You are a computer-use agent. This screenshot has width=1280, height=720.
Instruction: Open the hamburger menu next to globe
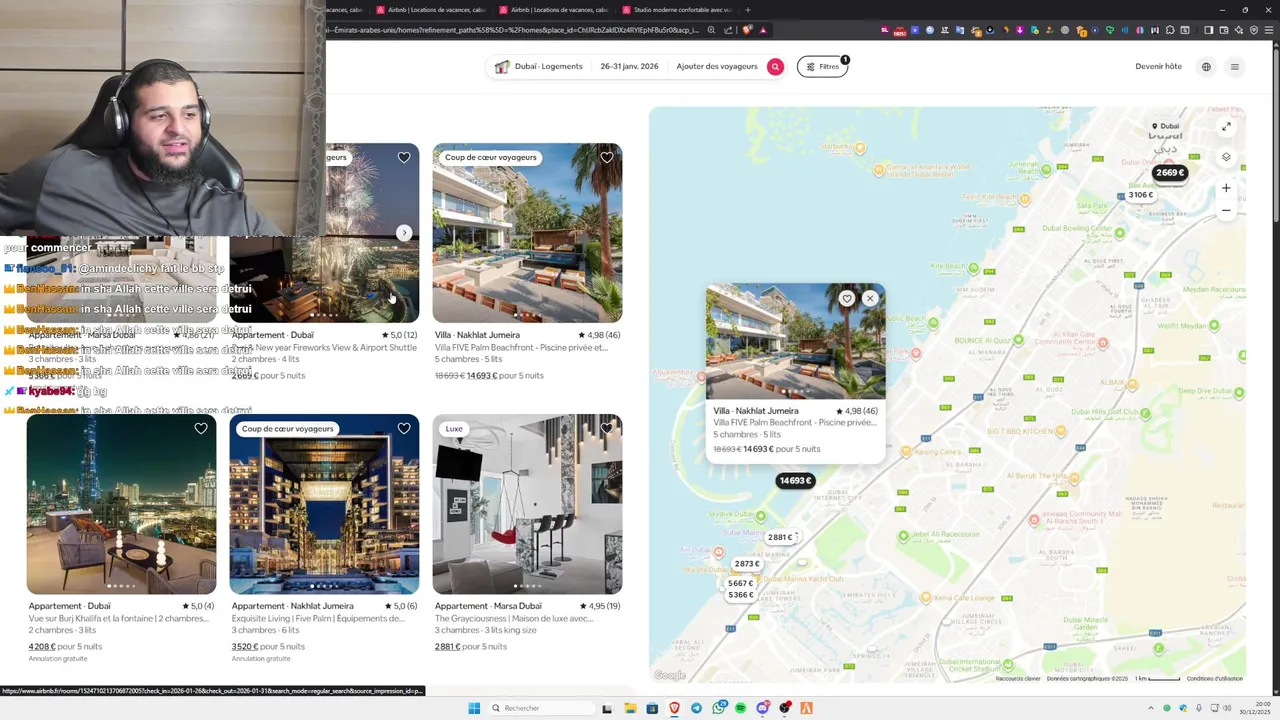pyautogui.click(x=1235, y=67)
